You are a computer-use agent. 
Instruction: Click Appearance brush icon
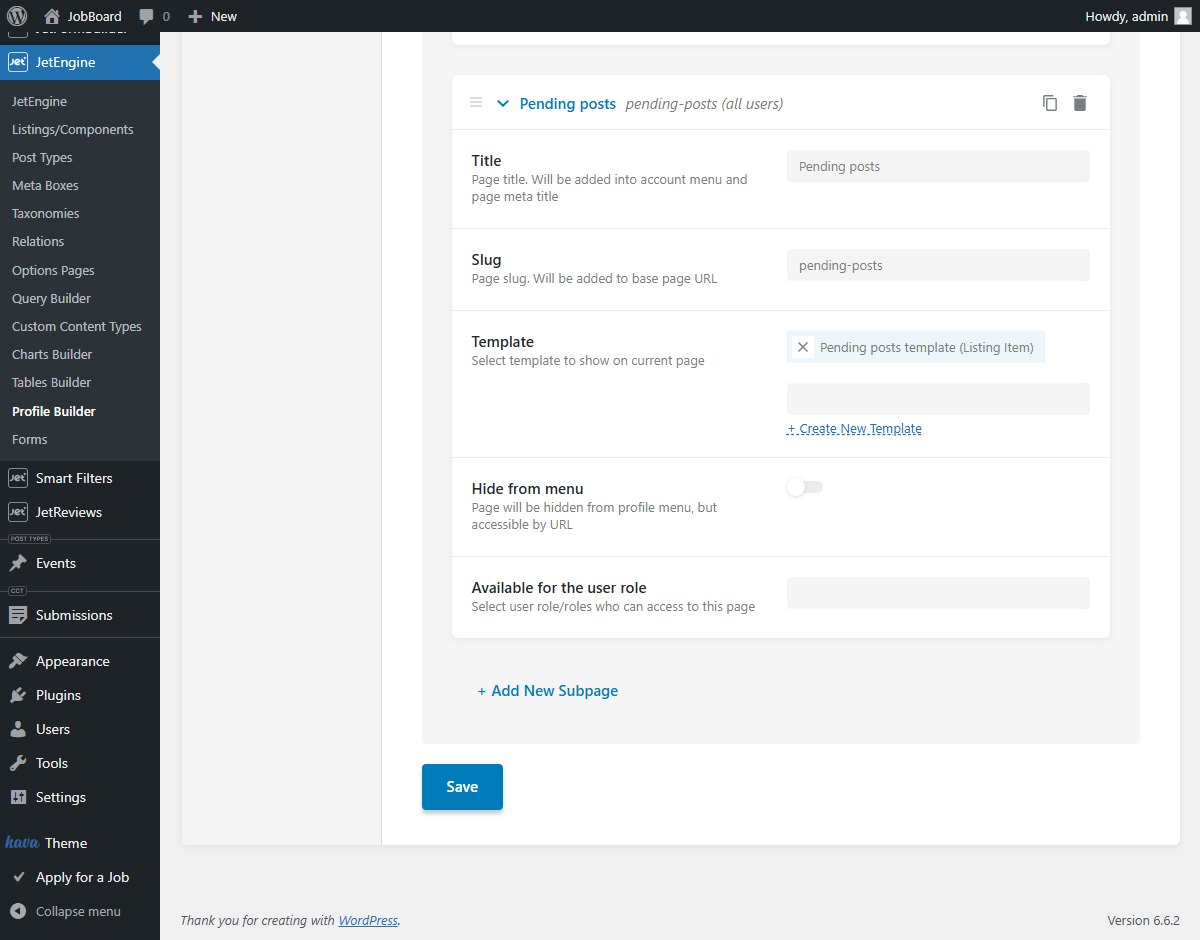[18, 661]
